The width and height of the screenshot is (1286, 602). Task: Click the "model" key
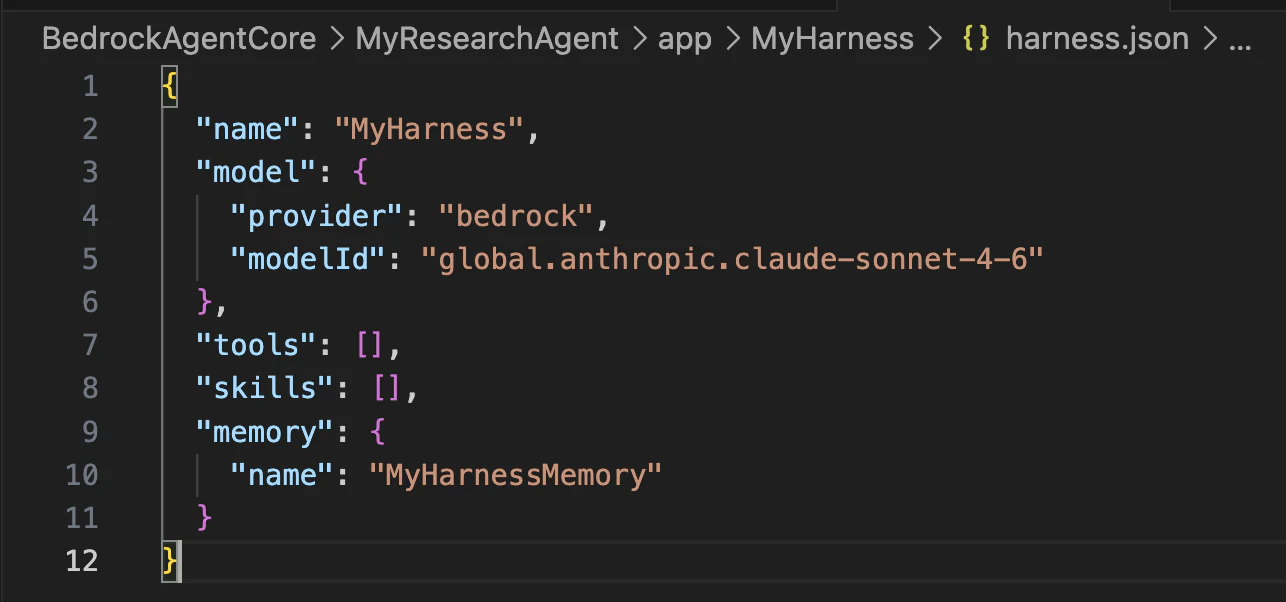point(257,172)
